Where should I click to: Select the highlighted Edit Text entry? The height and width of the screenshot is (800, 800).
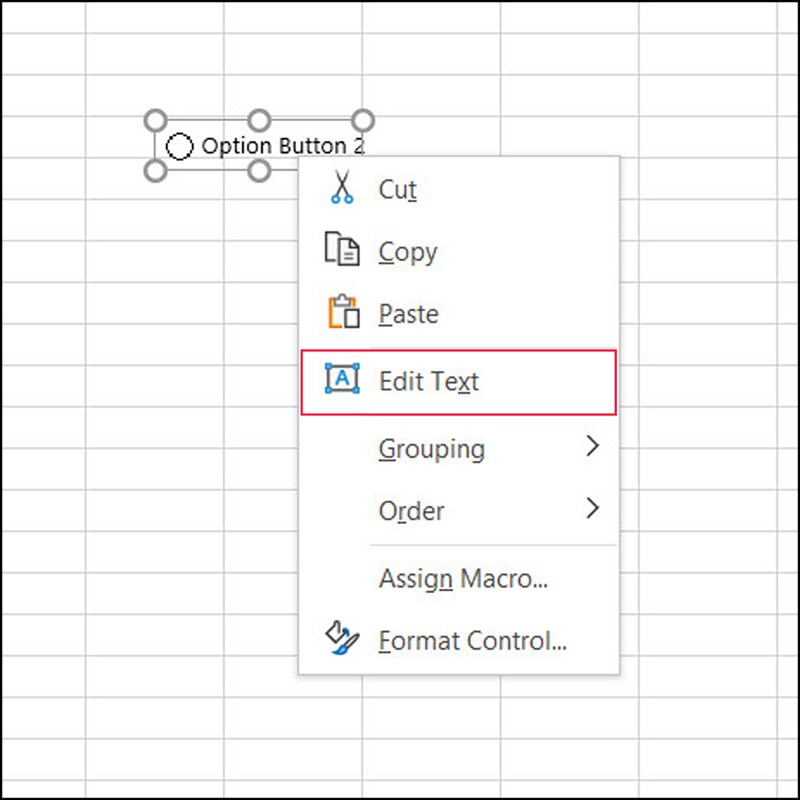428,380
